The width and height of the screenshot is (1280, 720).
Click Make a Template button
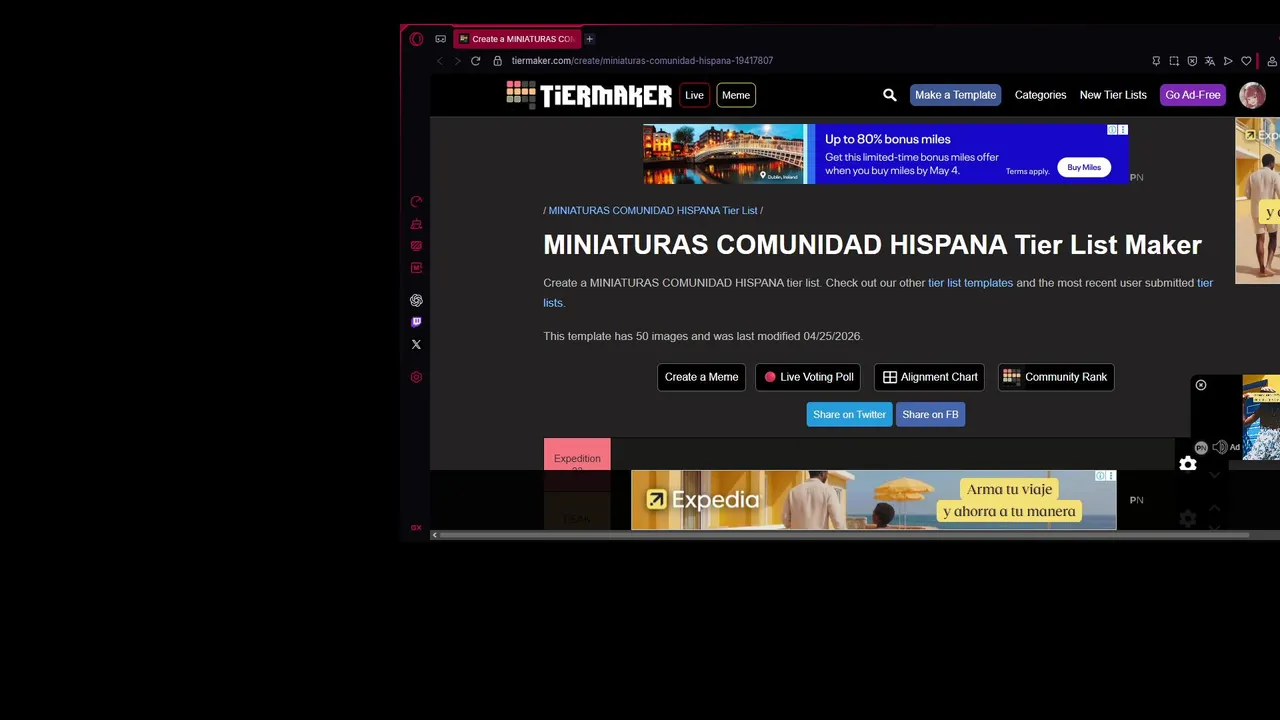955,95
